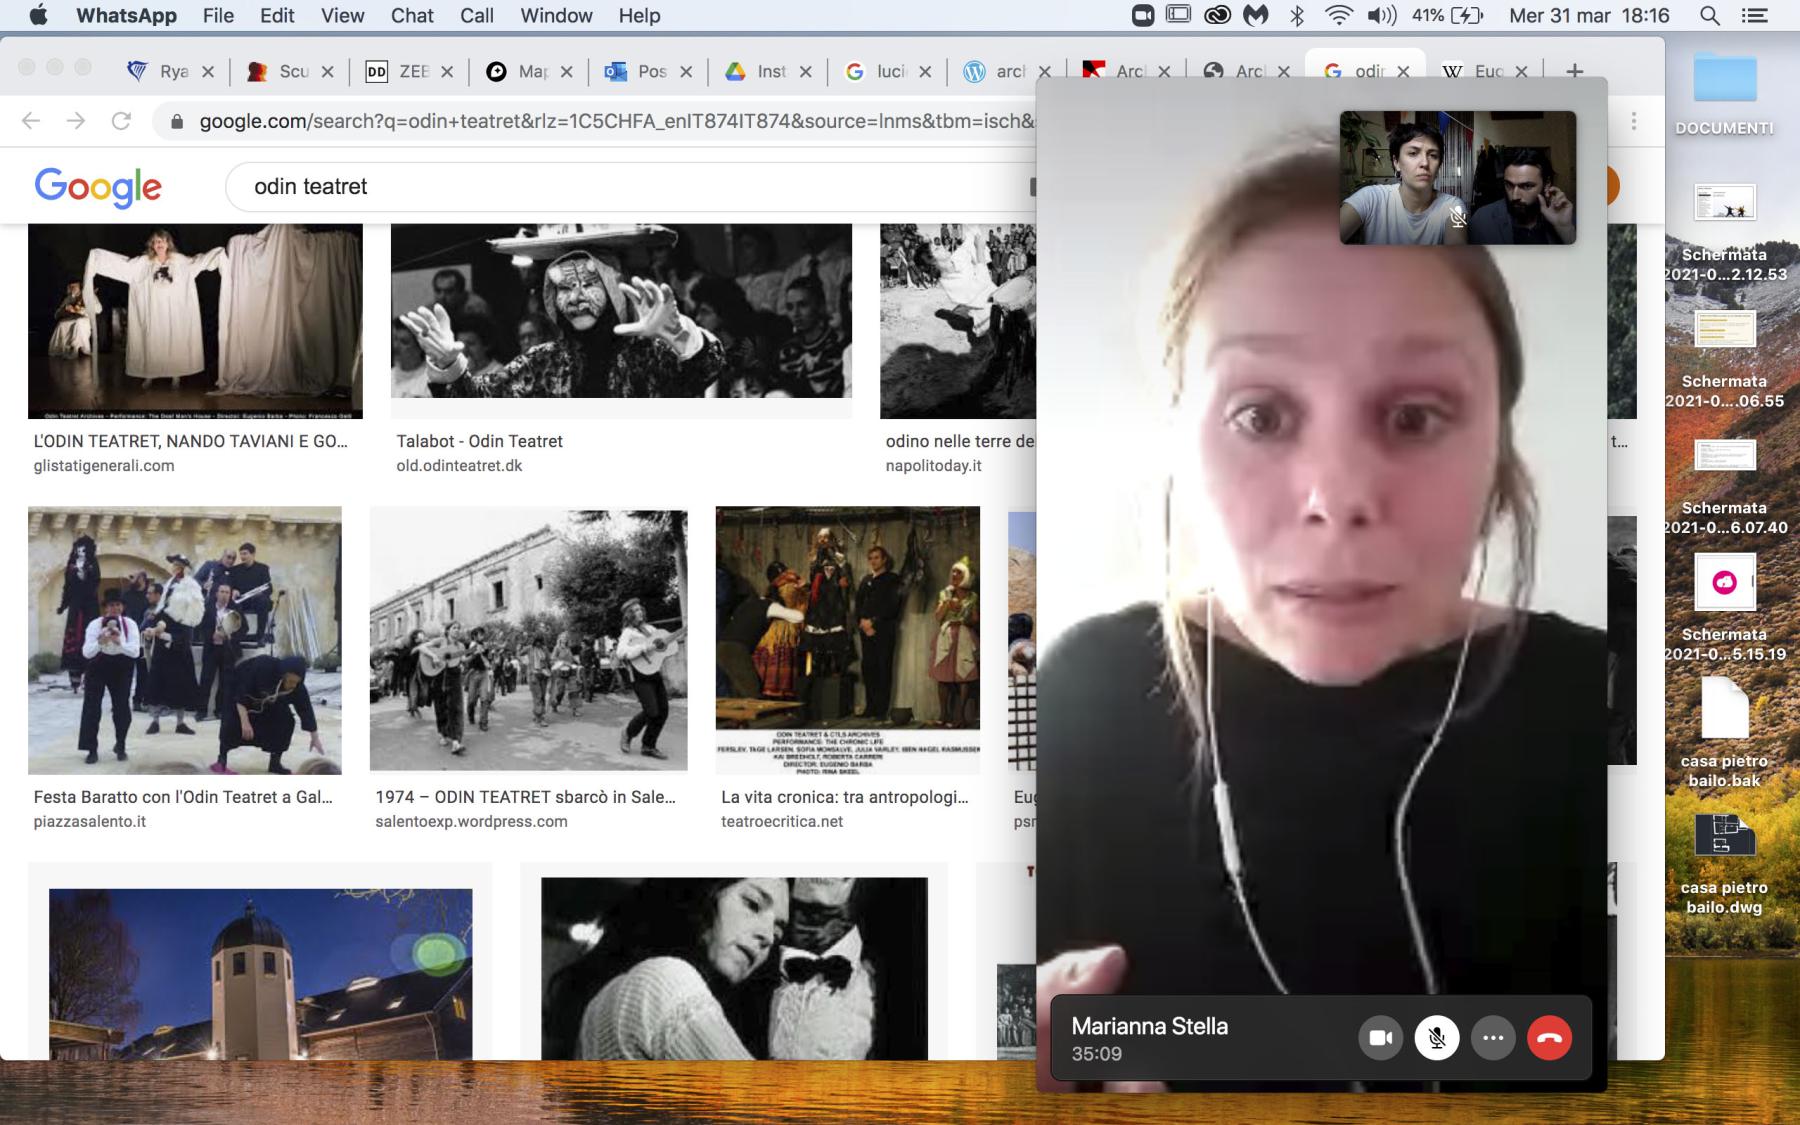The image size is (1800, 1125).
Task: Click the Google logo
Action: [x=98, y=186]
